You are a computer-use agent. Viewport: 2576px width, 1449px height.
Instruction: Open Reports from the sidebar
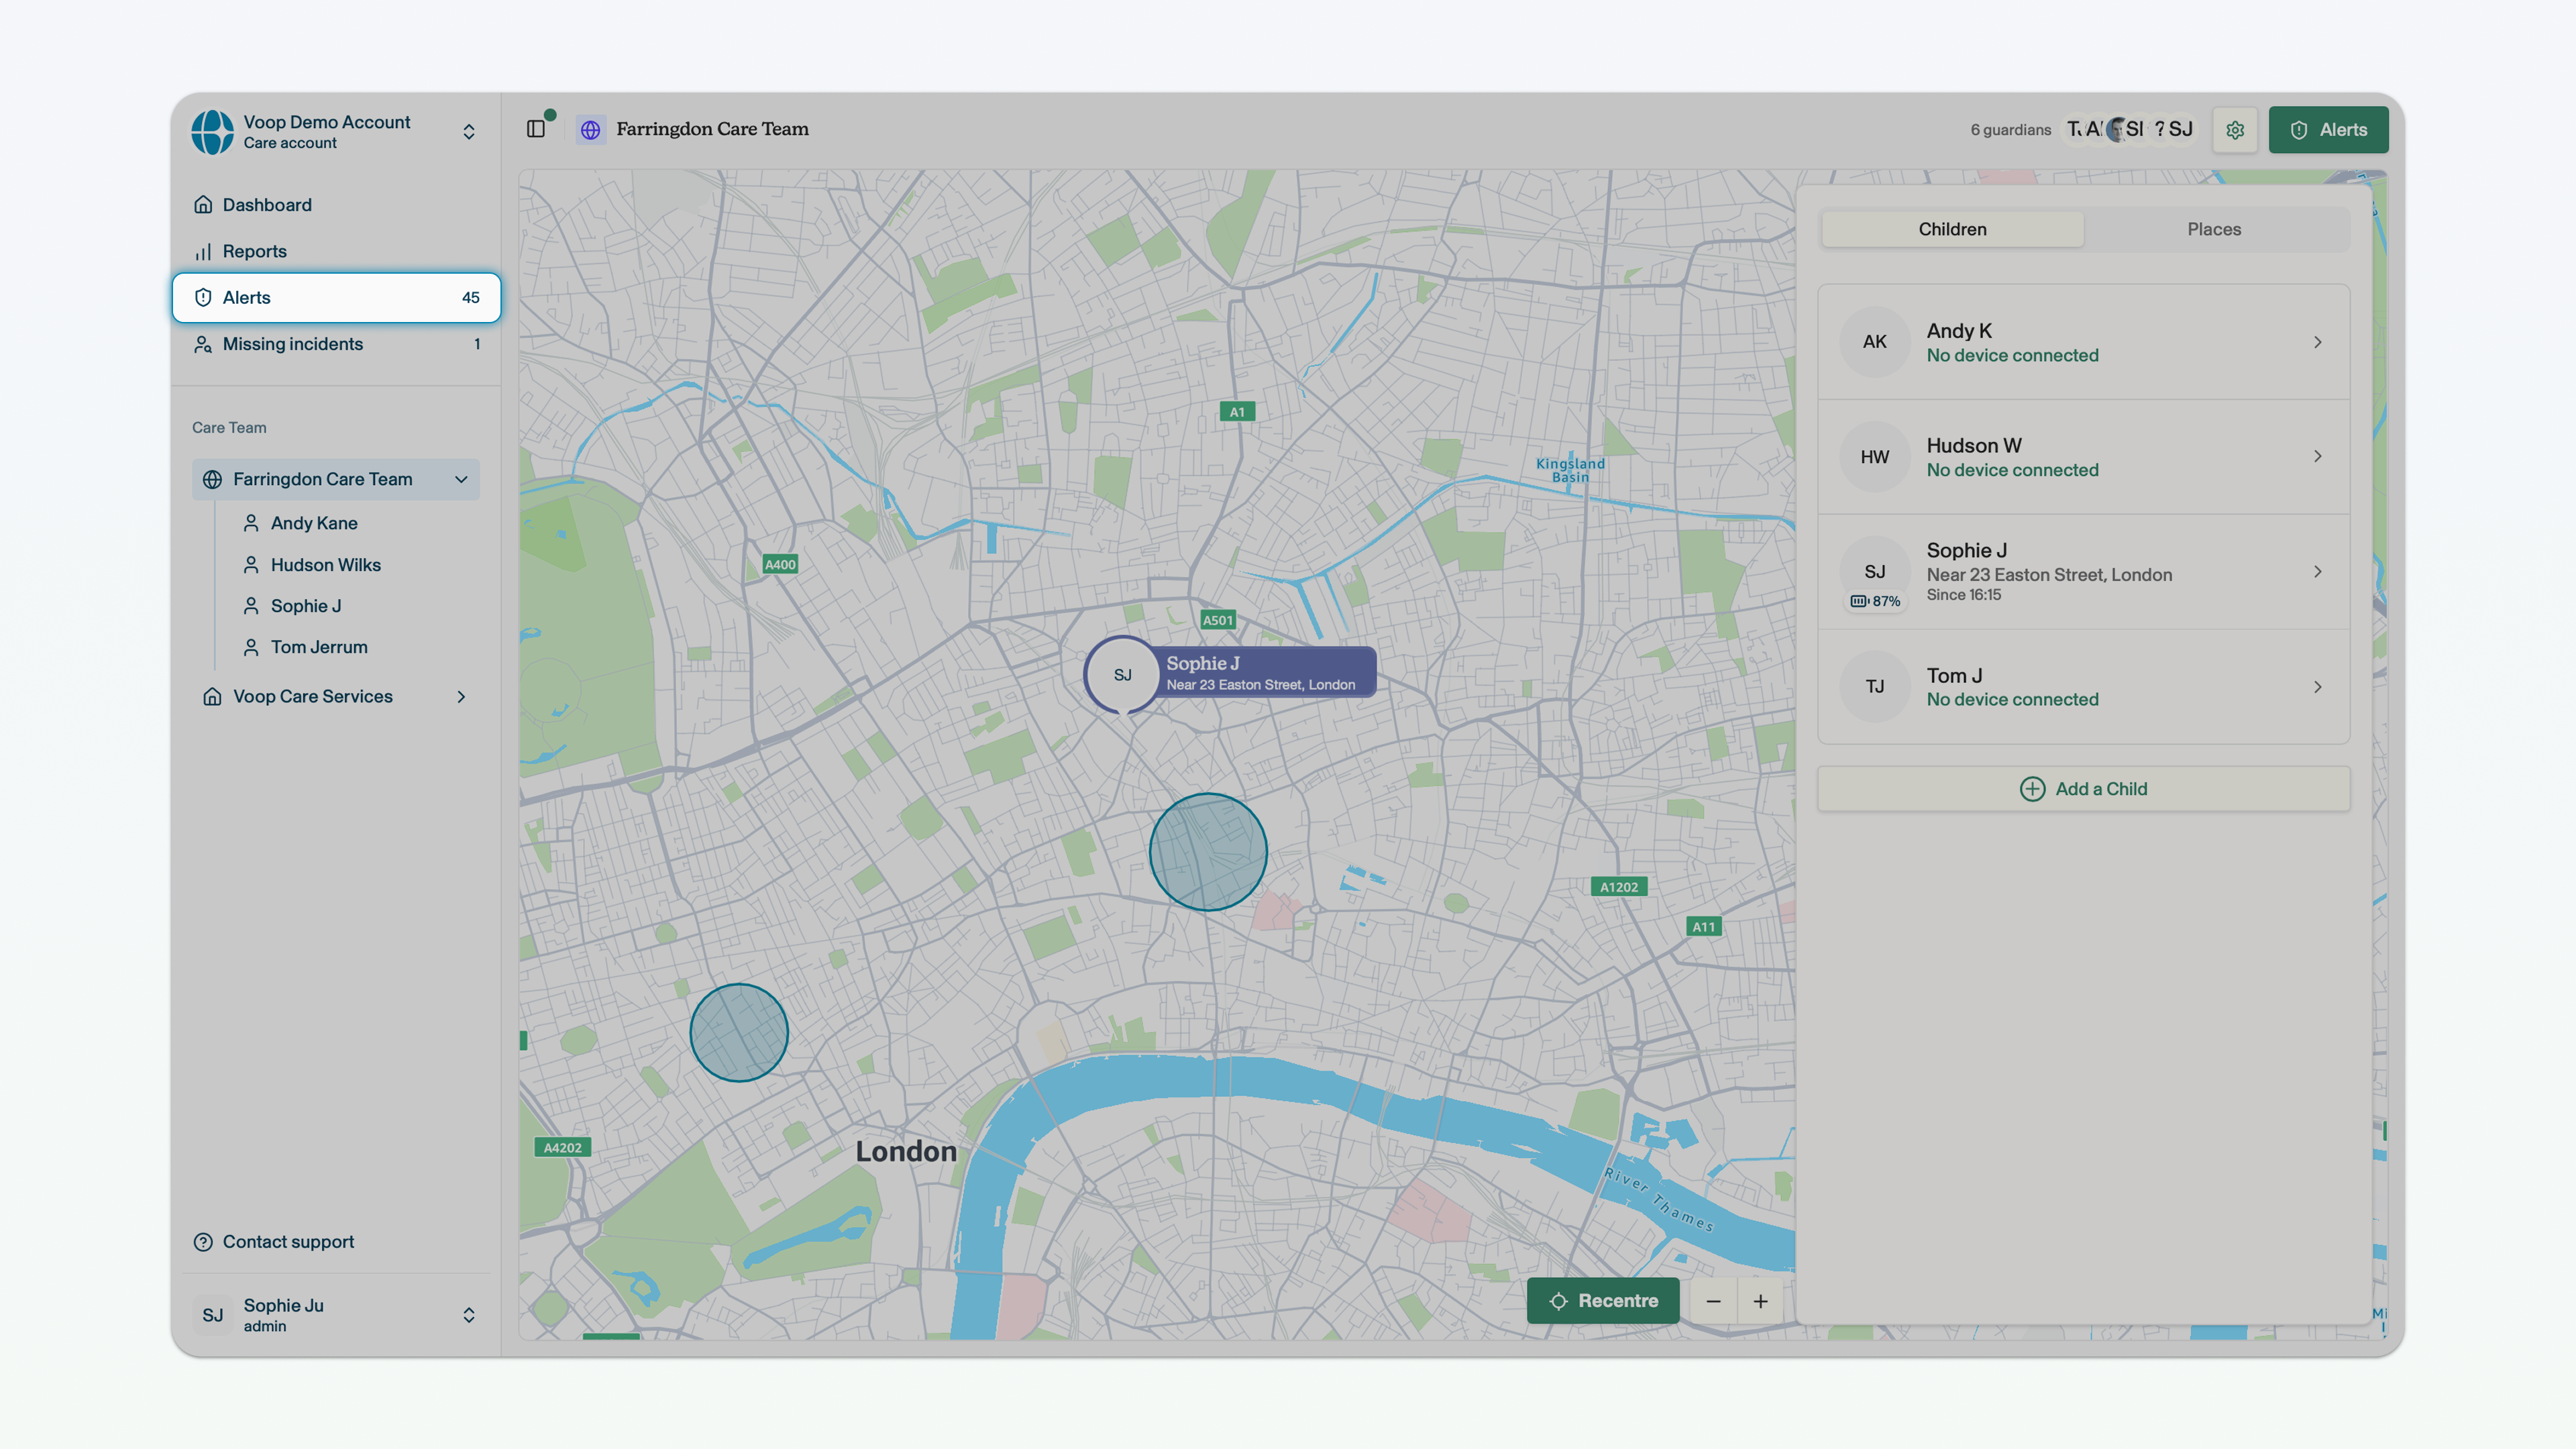[x=336, y=251]
